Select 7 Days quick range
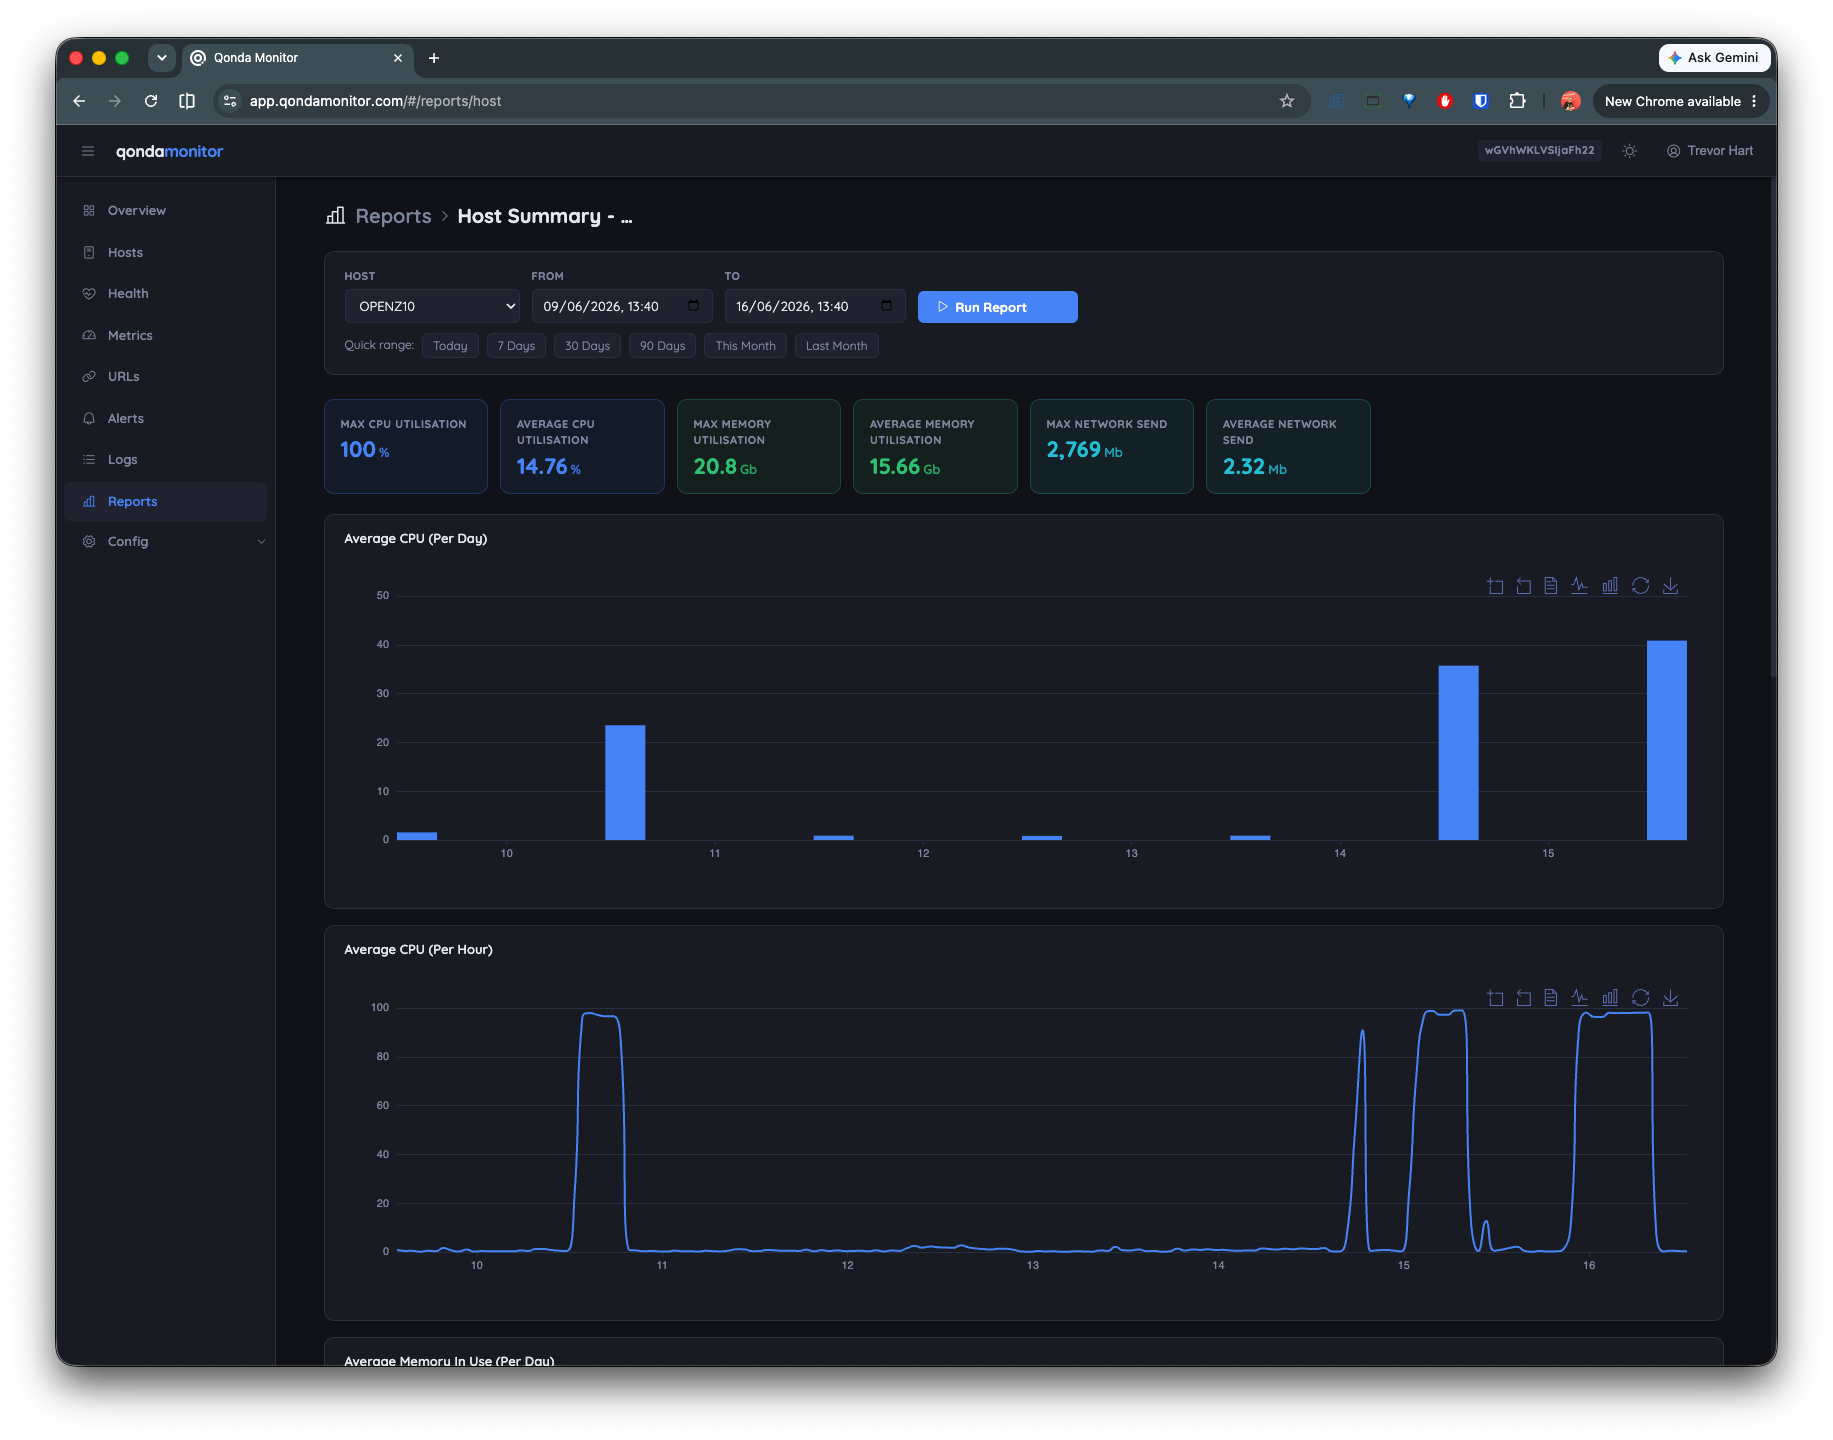The image size is (1833, 1440). coord(516,346)
